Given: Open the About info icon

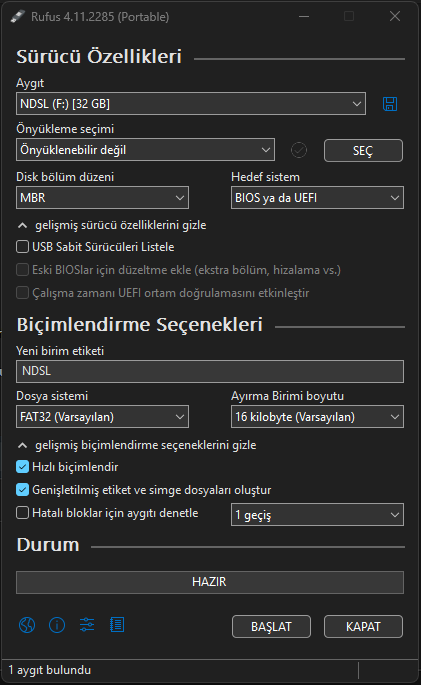Looking at the screenshot, I should (x=57, y=625).
